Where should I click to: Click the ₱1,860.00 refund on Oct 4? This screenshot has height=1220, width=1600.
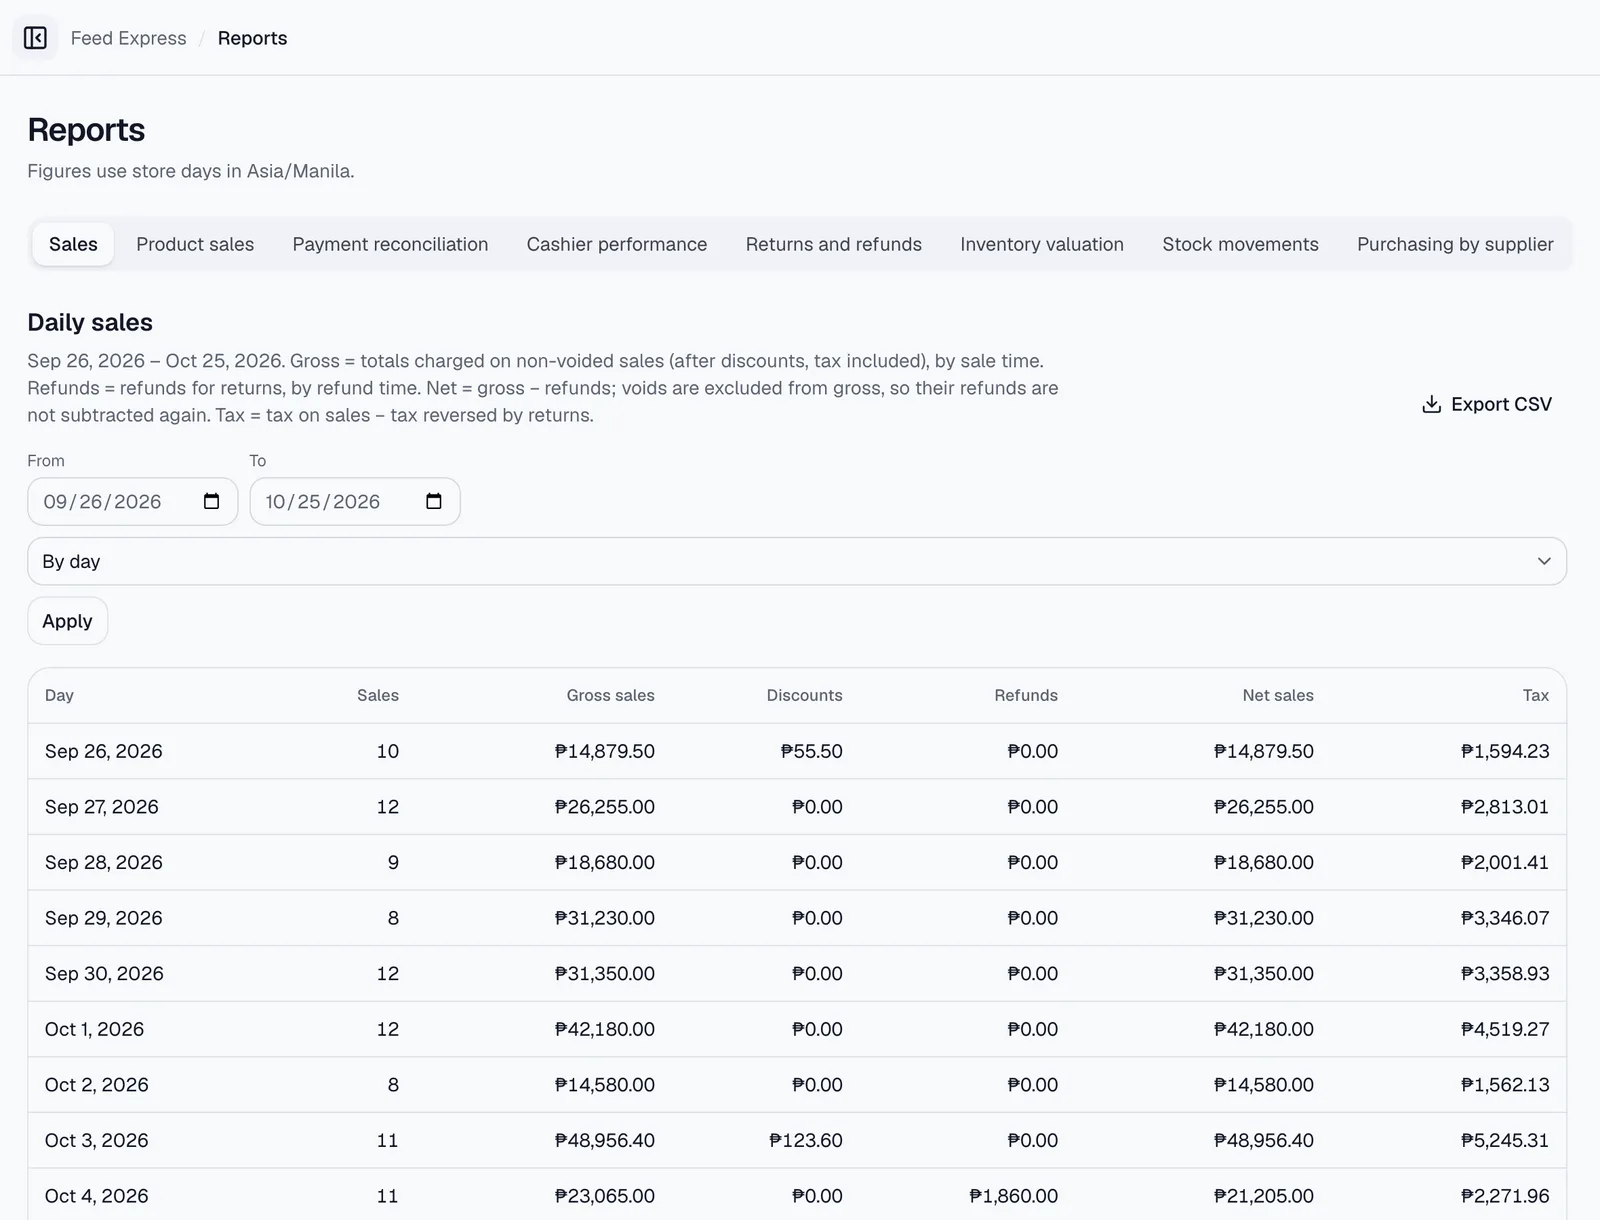pos(1013,1196)
